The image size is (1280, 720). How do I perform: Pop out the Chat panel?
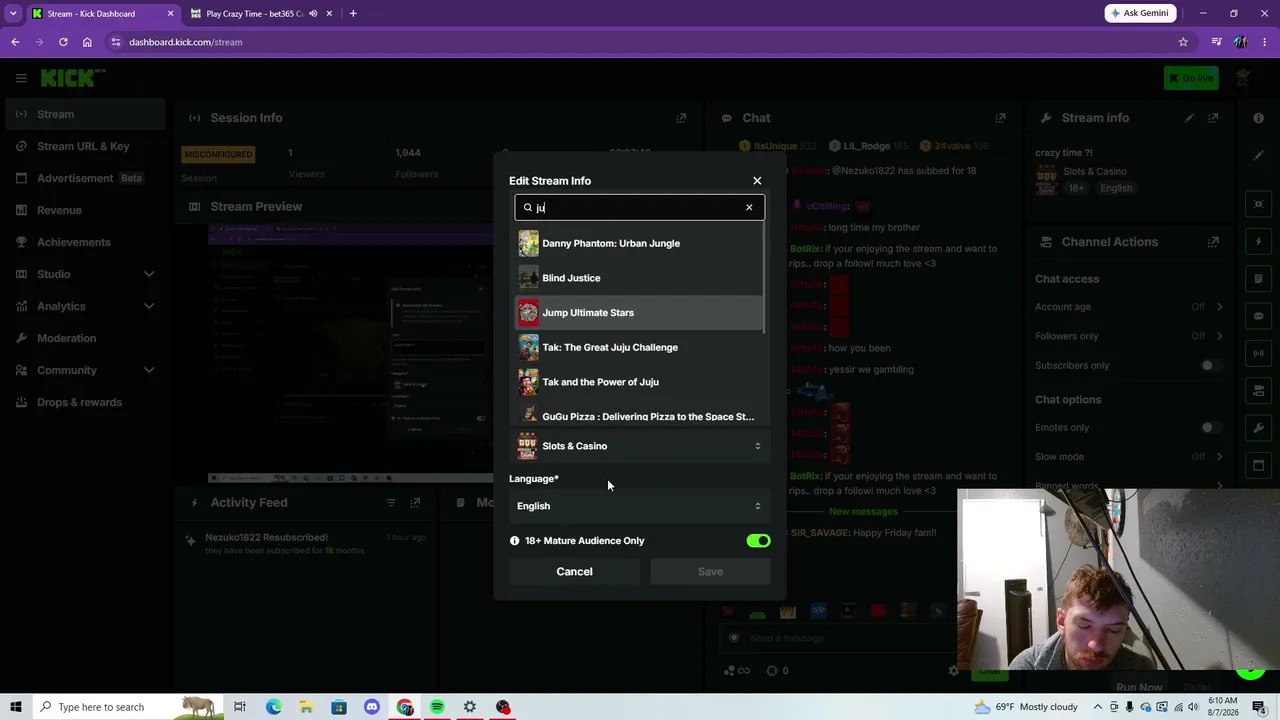coord(1000,118)
